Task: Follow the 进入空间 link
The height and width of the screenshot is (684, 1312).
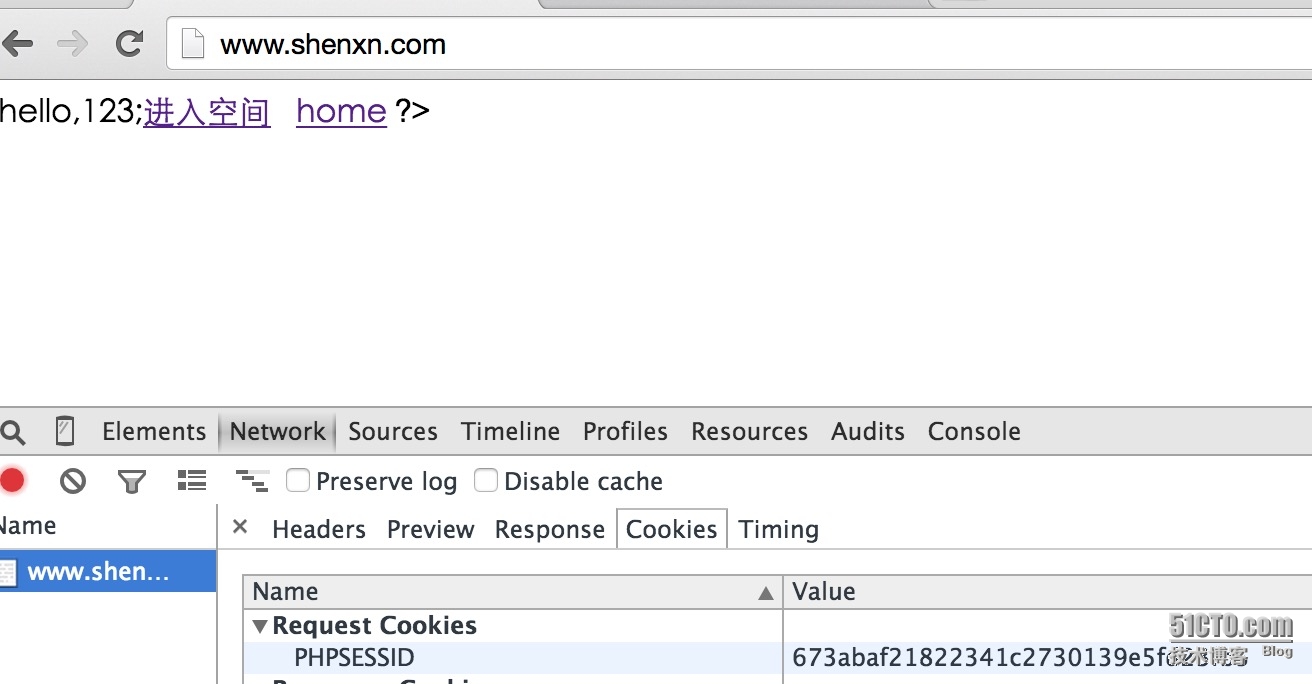Action: click(x=207, y=112)
